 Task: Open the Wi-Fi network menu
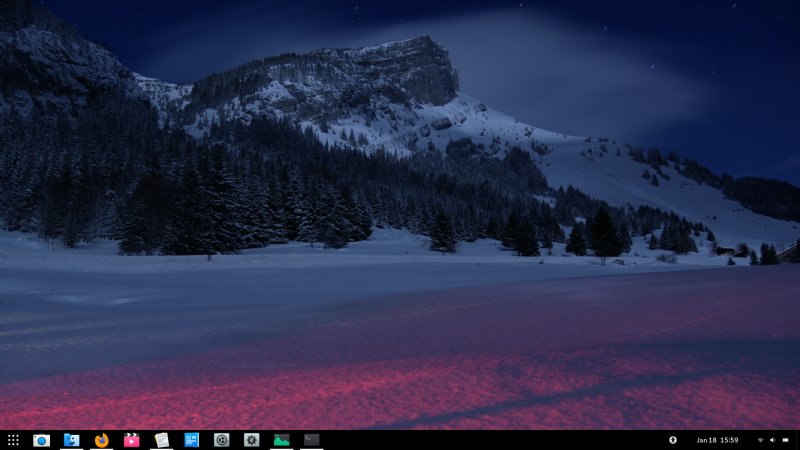pyautogui.click(x=760, y=440)
